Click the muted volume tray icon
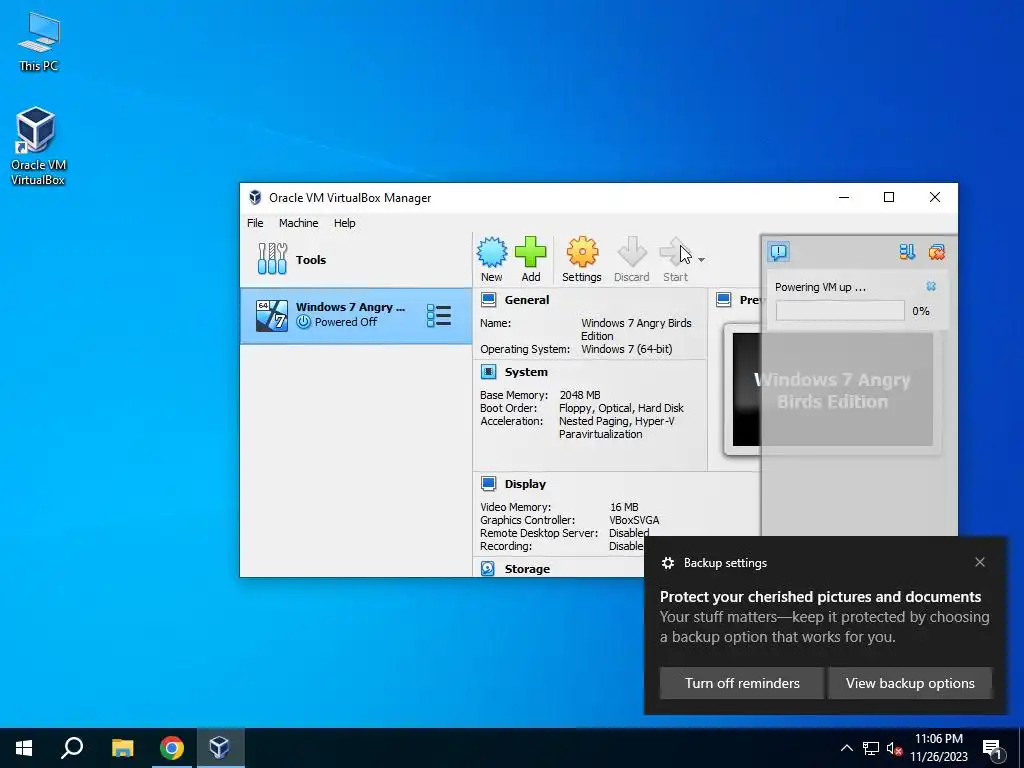This screenshot has height=768, width=1024. (894, 749)
